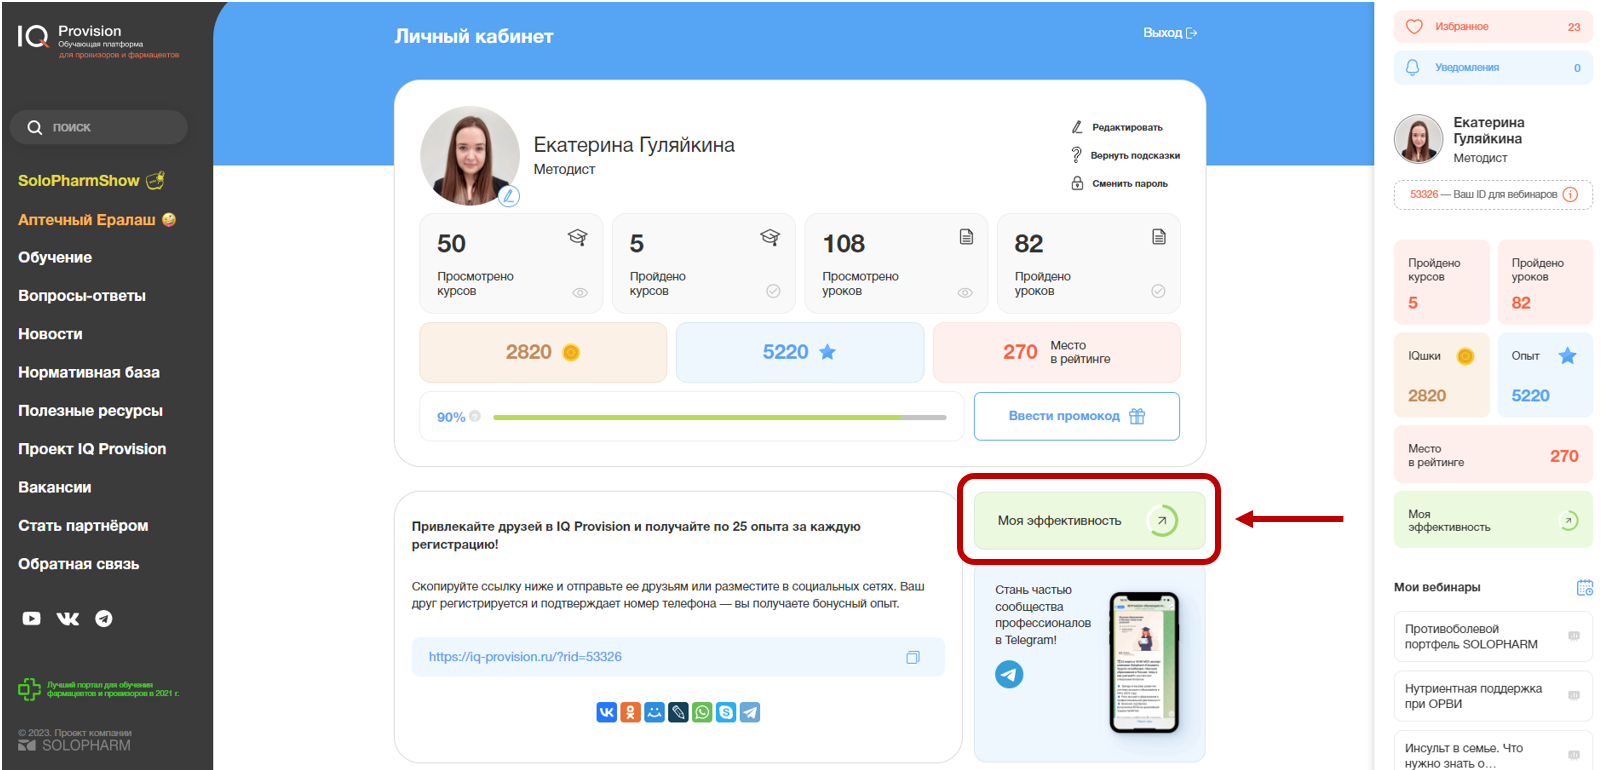
Task: Share the referral link via VK
Action: pos(607,712)
